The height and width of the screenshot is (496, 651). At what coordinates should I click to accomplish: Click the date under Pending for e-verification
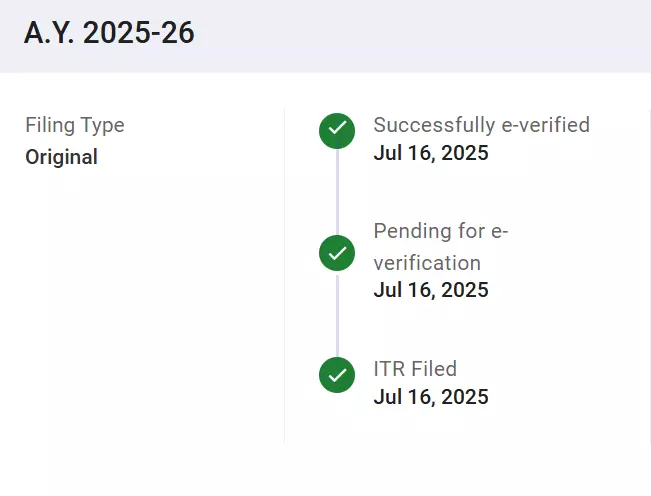pyautogui.click(x=431, y=290)
